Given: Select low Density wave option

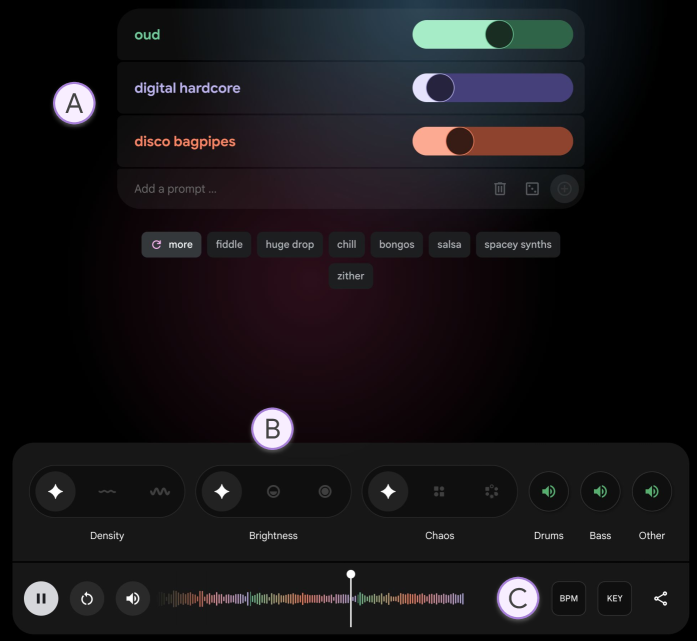Looking at the screenshot, I should (107, 492).
